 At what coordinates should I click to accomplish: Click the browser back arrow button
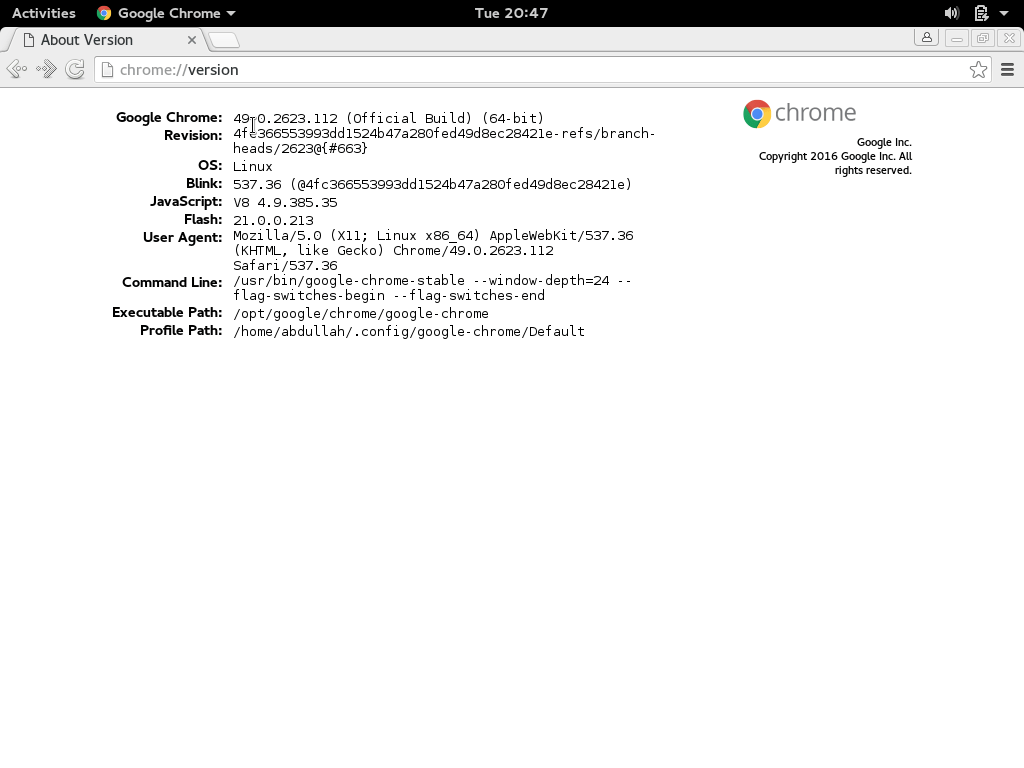(17, 69)
